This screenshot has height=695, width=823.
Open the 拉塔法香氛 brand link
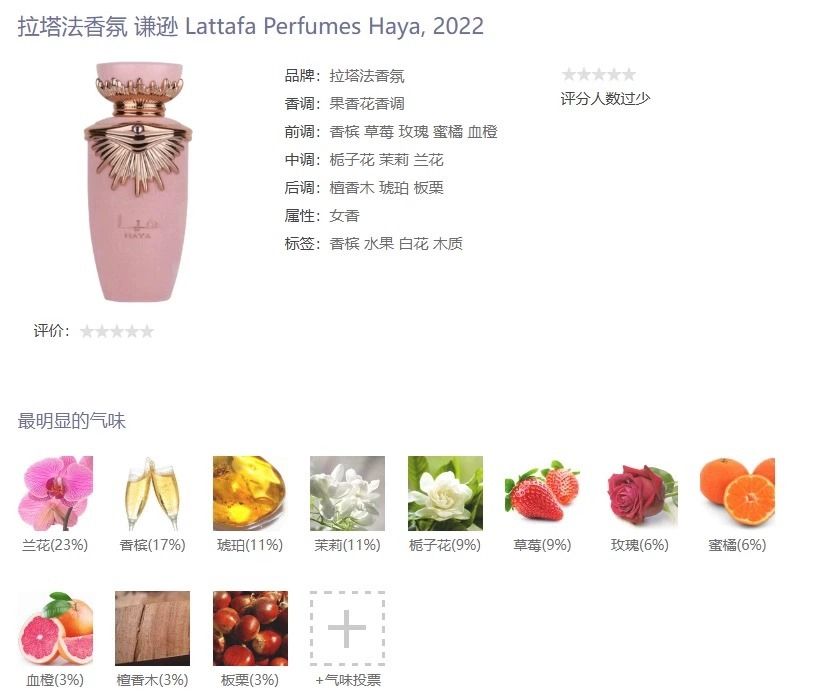[x=367, y=76]
